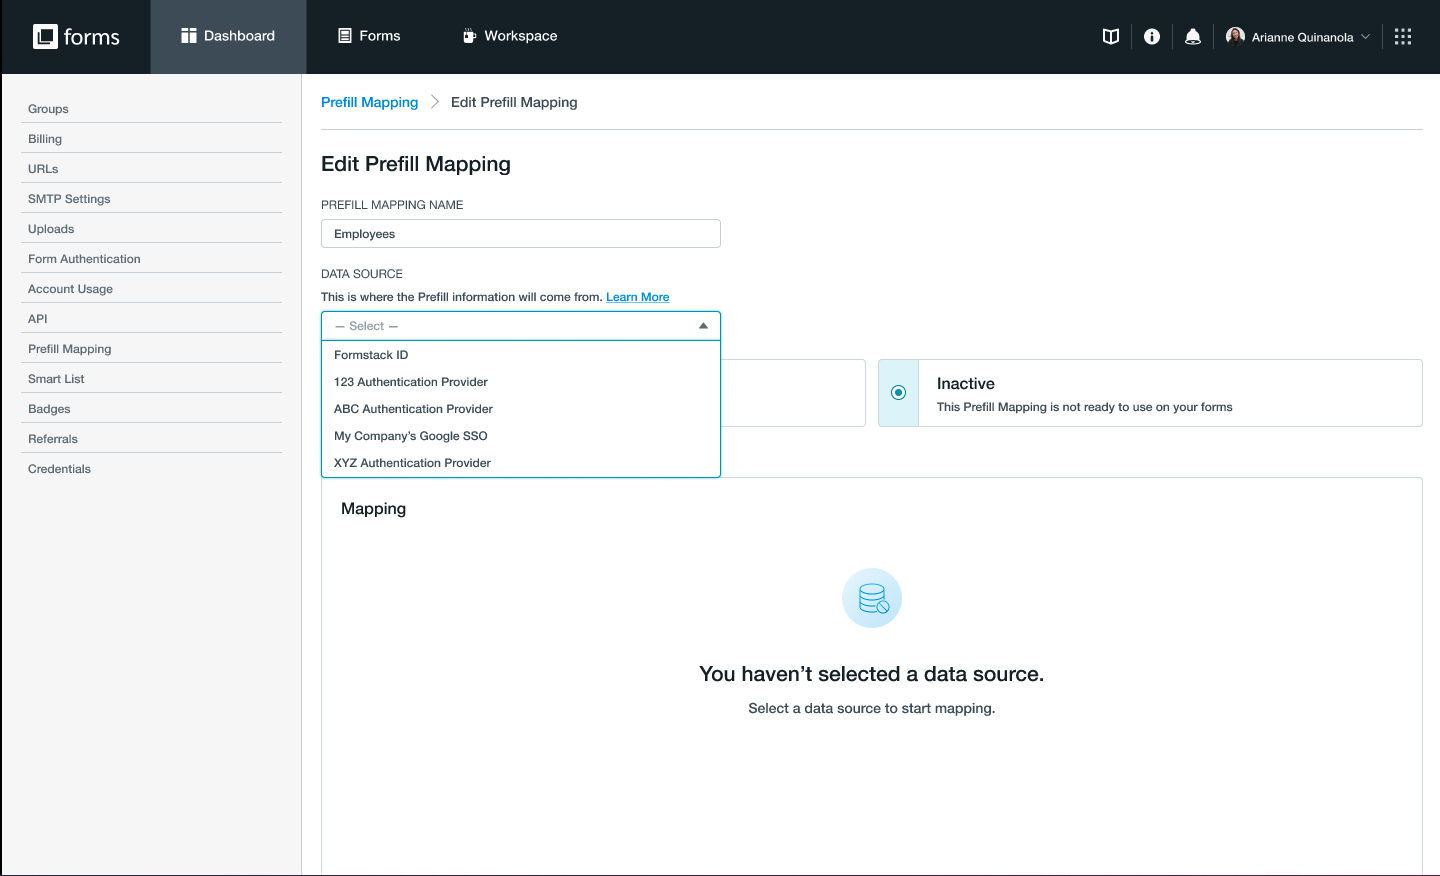Screen dimensions: 1440x876
Task: Collapse the data source Select dropdown
Action: tap(703, 326)
